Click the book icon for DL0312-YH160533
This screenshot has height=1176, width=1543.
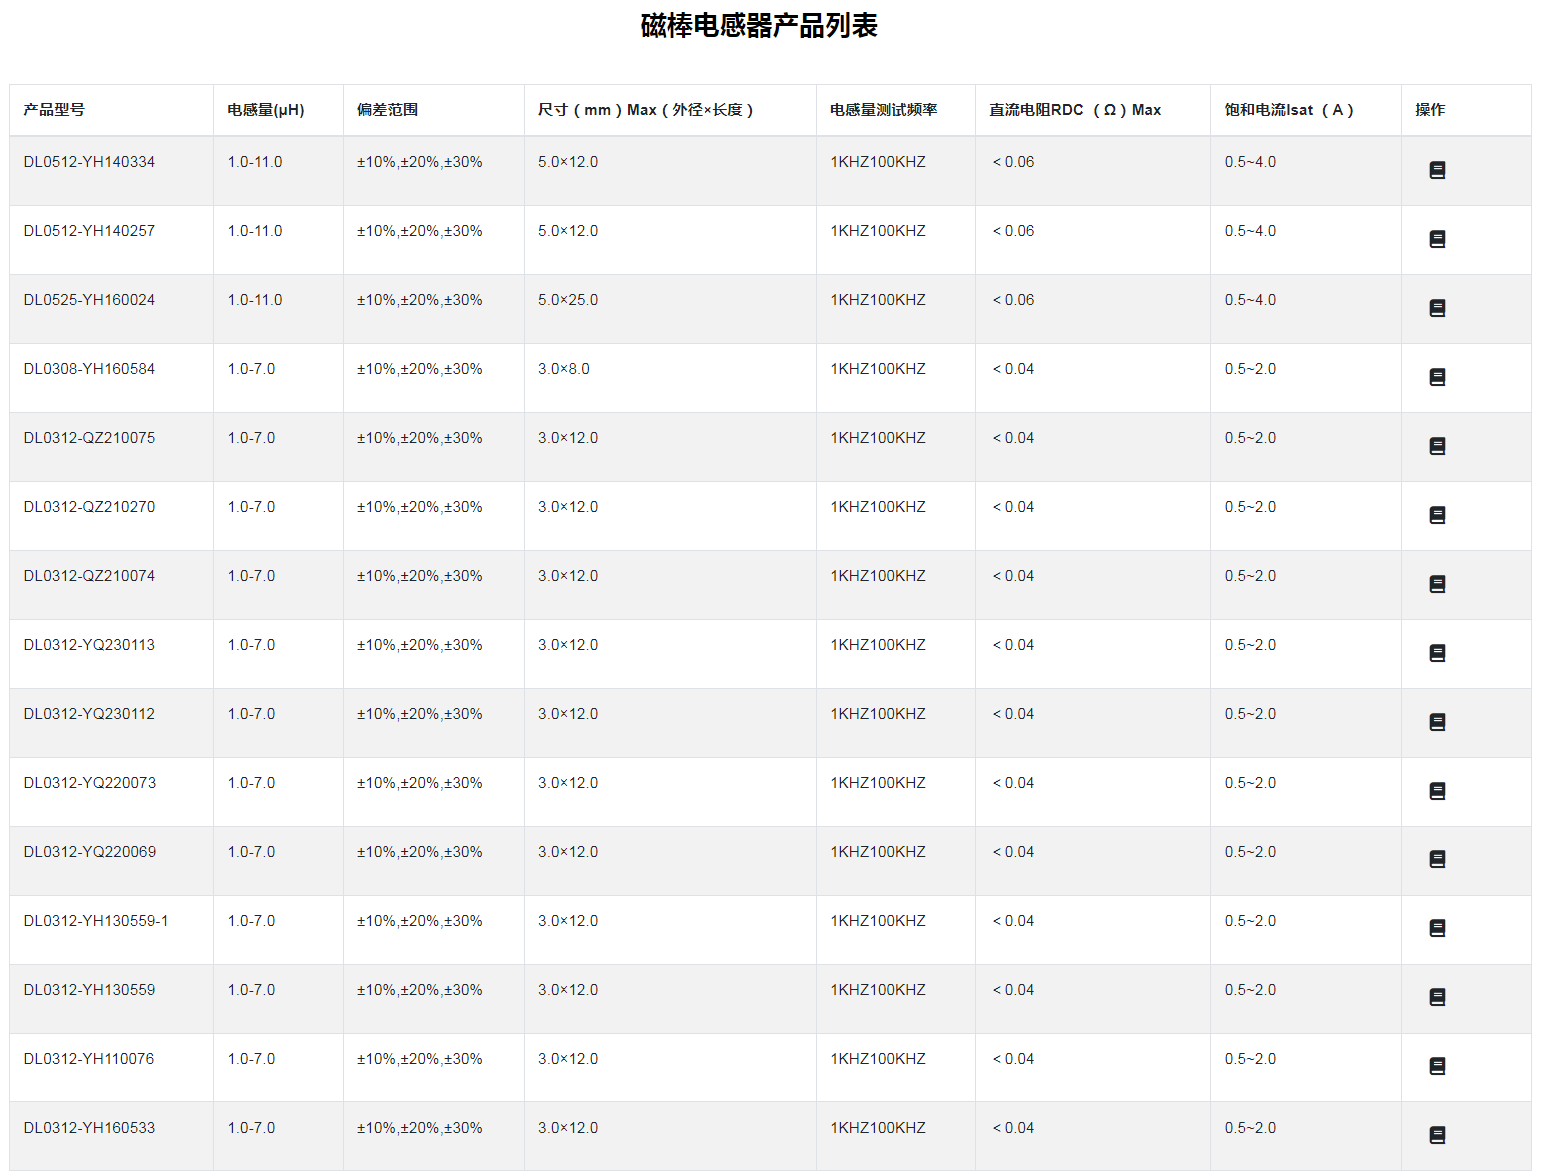1437,1135
